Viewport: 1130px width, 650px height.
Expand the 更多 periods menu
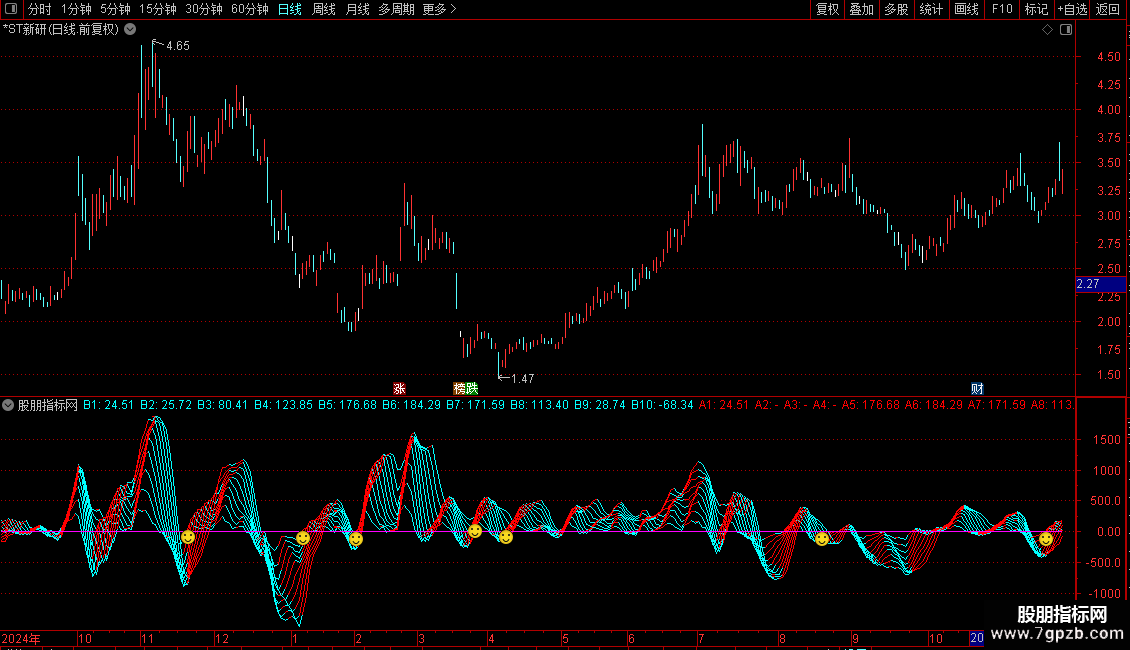coord(440,9)
